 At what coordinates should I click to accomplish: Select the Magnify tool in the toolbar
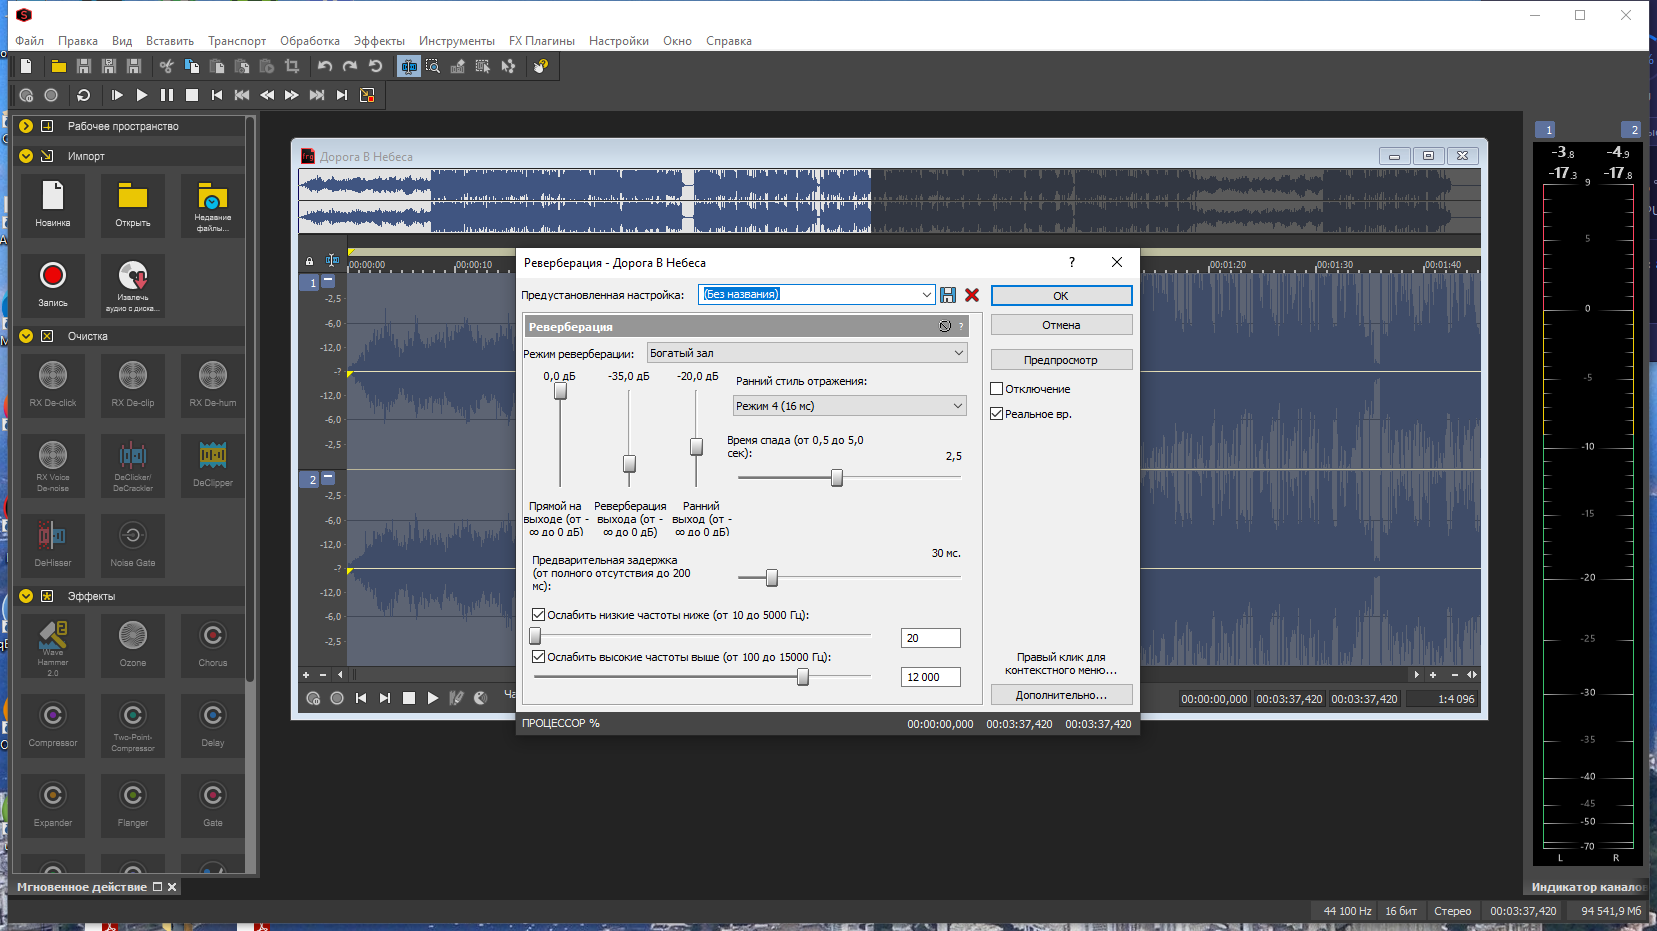point(433,66)
